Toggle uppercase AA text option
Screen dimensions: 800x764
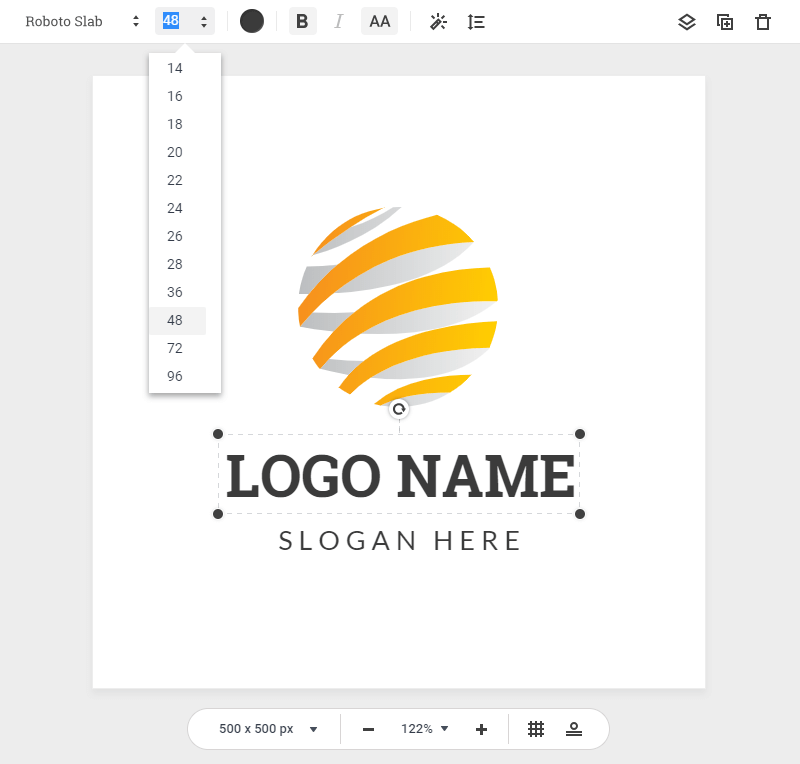click(379, 22)
